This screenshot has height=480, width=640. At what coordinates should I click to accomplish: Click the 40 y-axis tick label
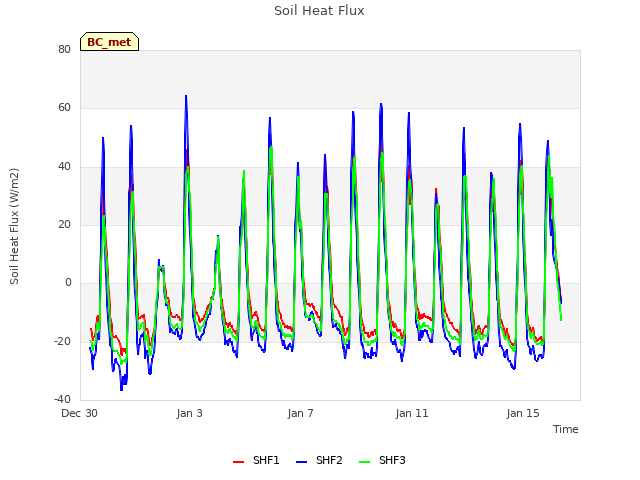pyautogui.click(x=64, y=166)
